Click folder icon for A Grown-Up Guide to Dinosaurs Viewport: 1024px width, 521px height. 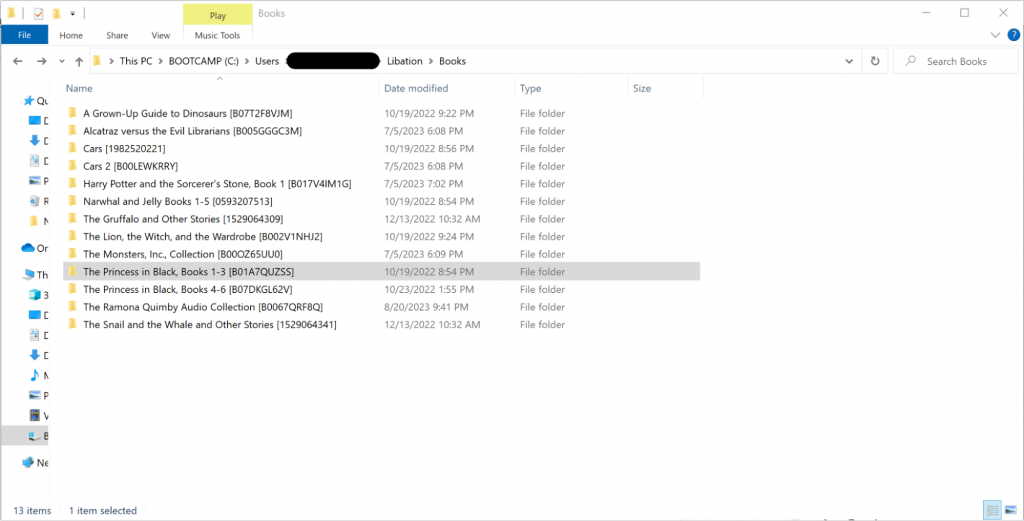tap(72, 113)
